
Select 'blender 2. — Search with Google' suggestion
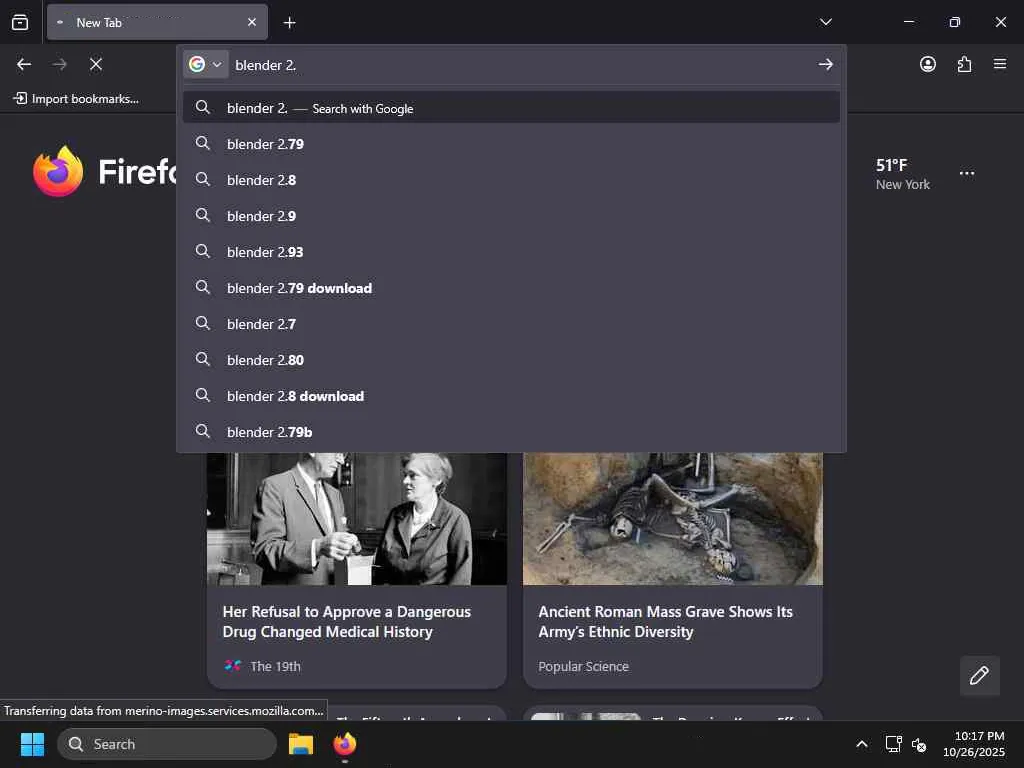511,108
